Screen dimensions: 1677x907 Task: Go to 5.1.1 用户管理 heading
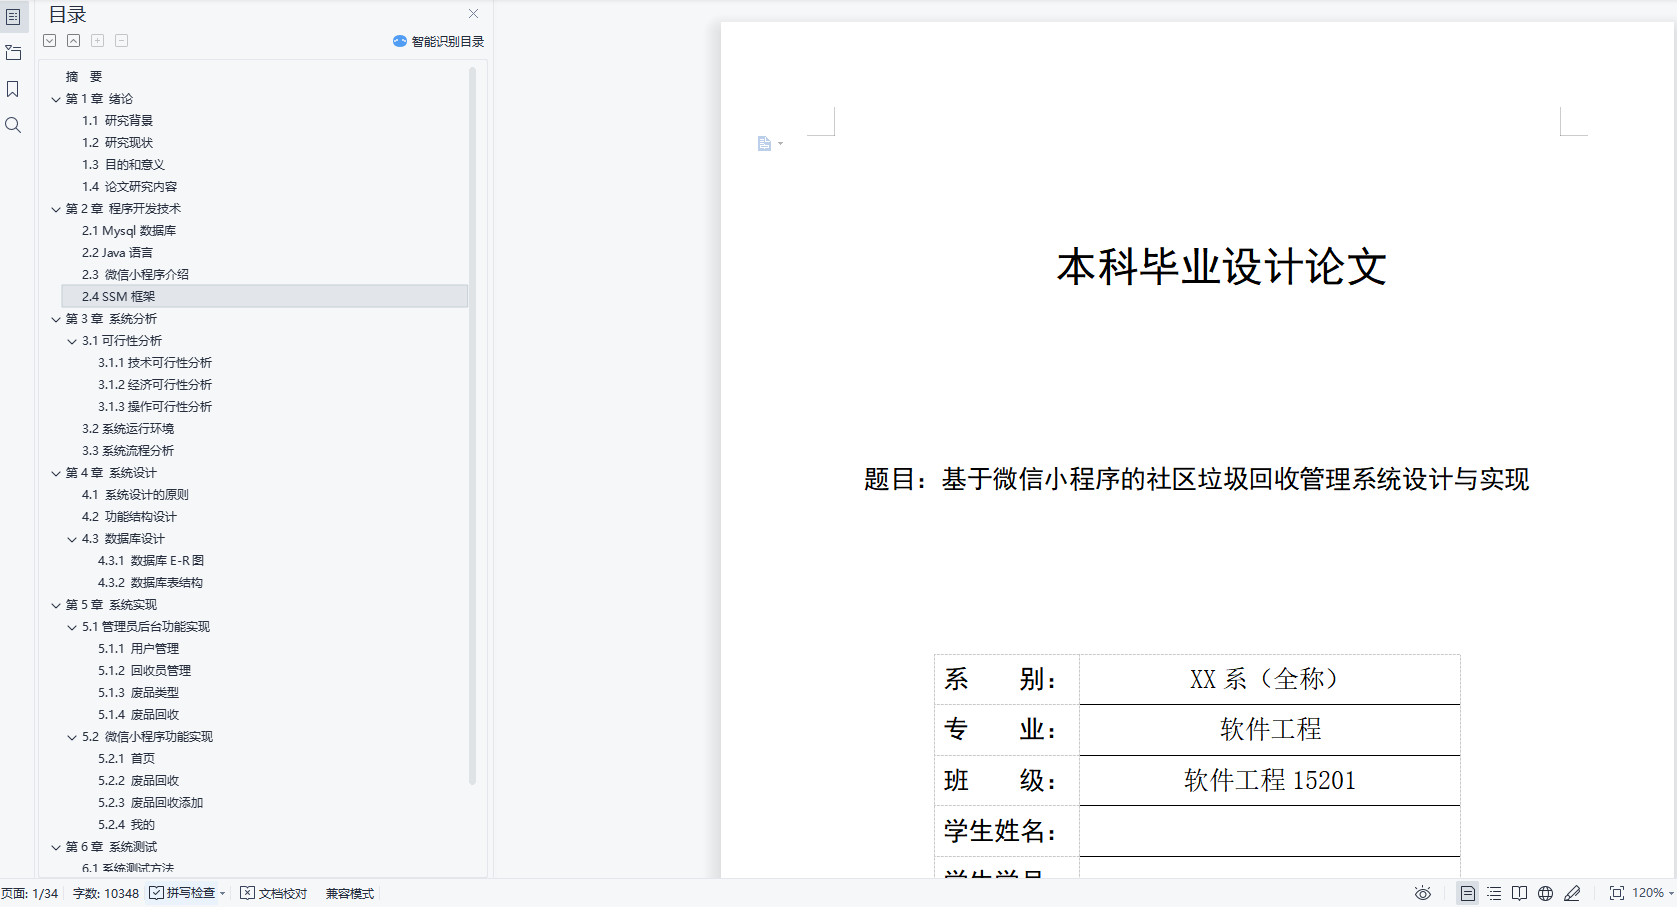pyautogui.click(x=139, y=649)
